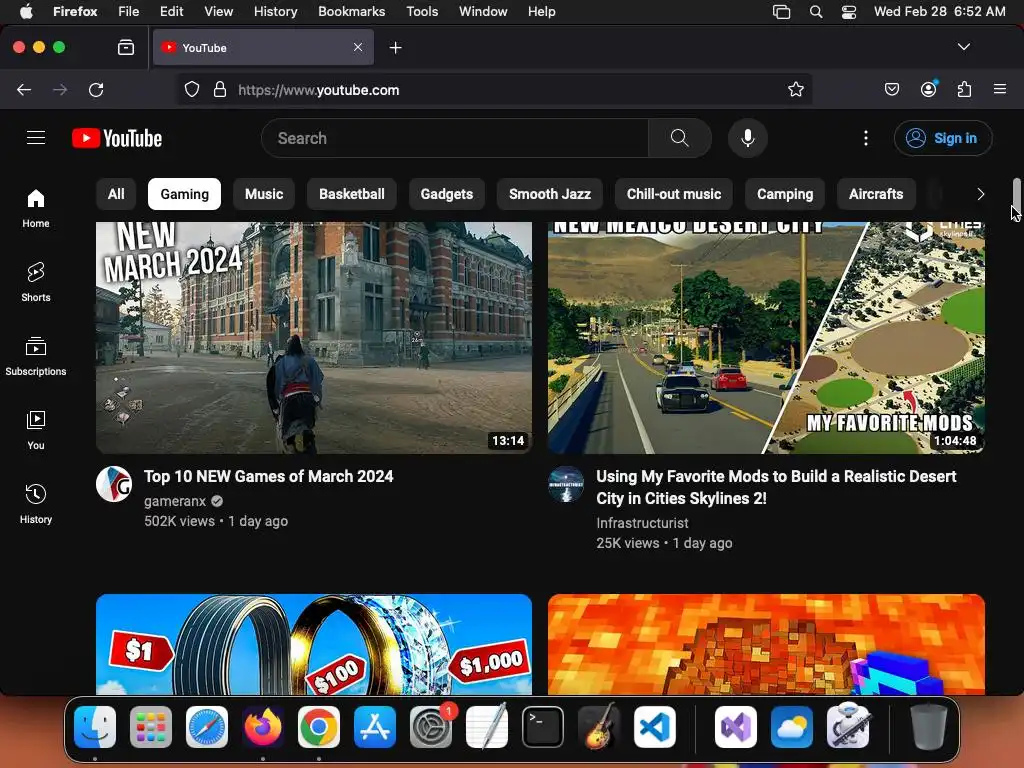
Task: Go to Home in the sidebar
Action: pyautogui.click(x=36, y=208)
